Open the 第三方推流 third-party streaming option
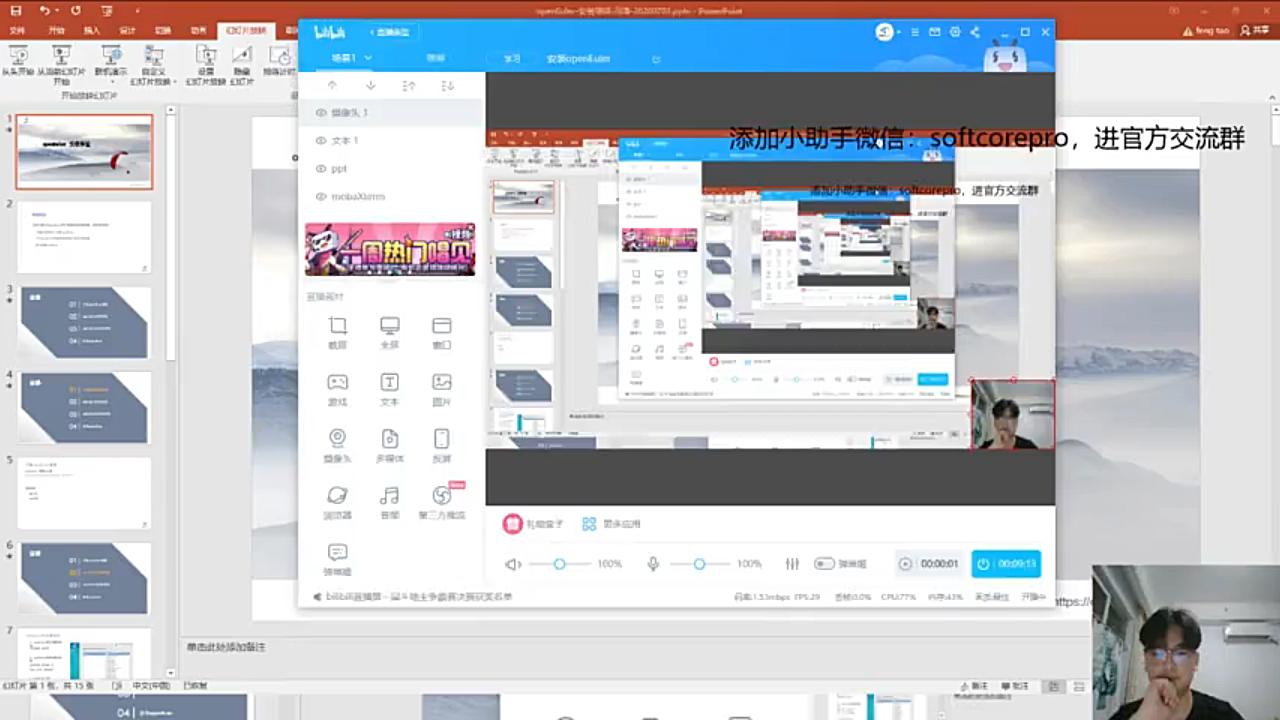This screenshot has height=720, width=1280. 442,500
